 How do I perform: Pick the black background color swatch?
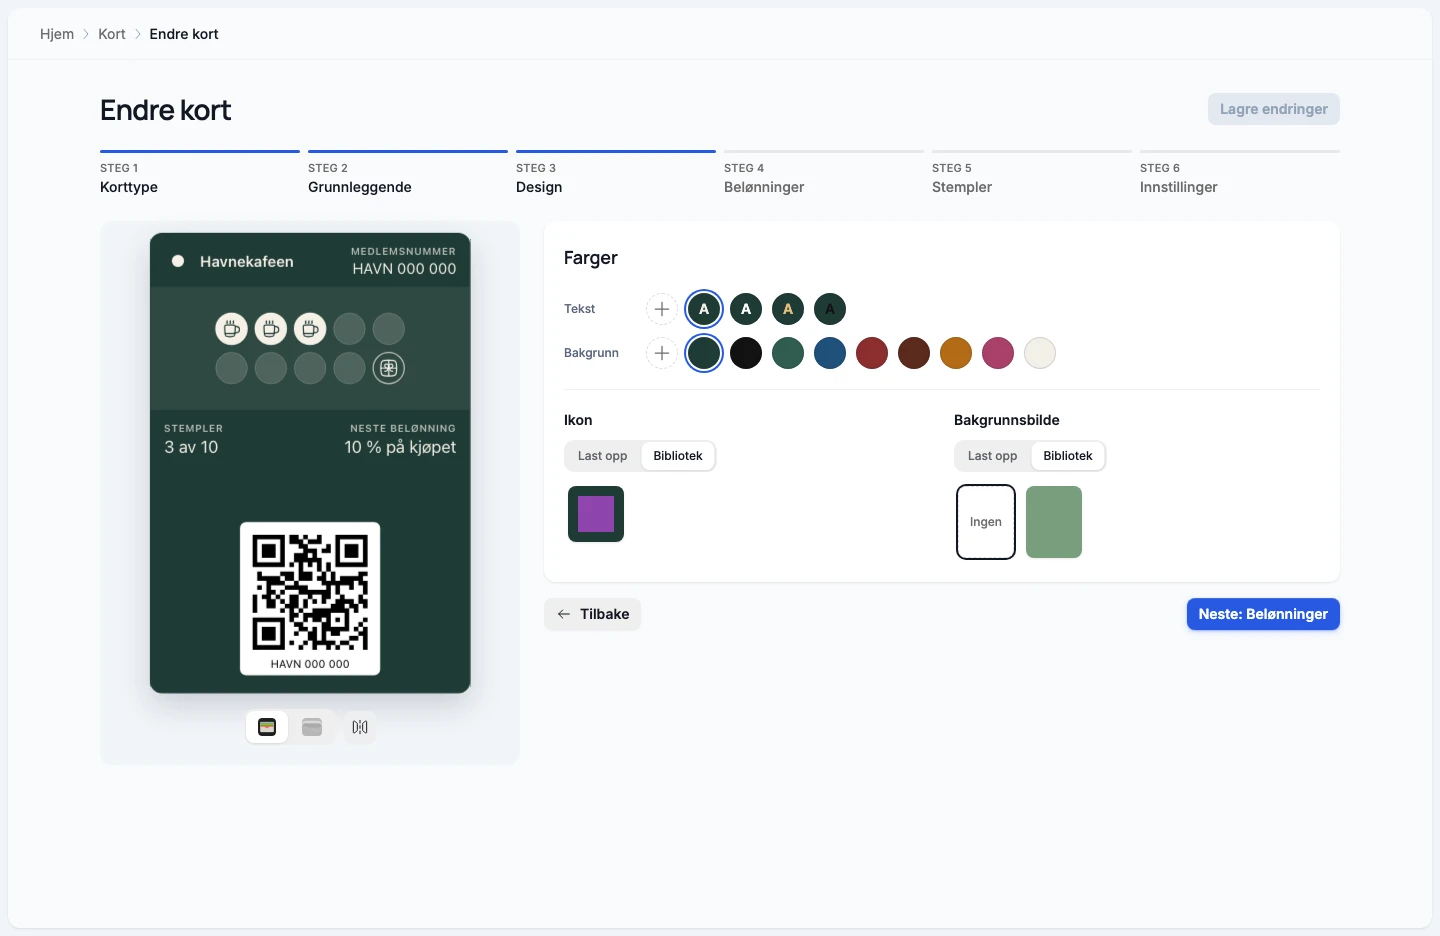click(746, 353)
